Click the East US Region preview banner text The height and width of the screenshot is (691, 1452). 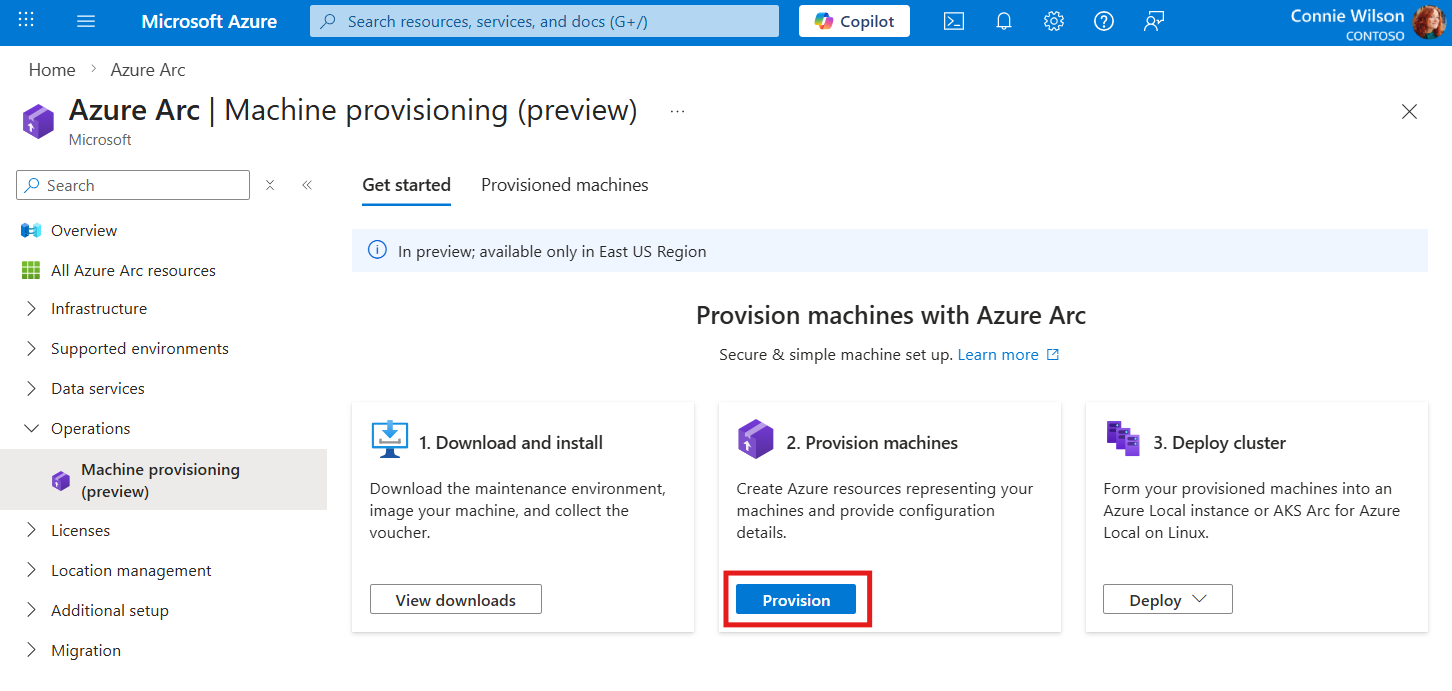tap(552, 252)
